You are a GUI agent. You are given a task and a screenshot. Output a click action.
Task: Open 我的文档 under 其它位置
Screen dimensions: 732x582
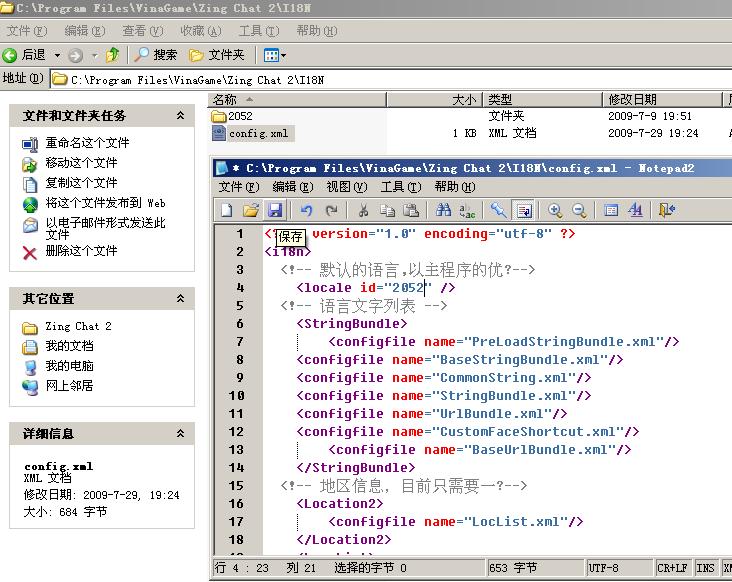(70, 346)
